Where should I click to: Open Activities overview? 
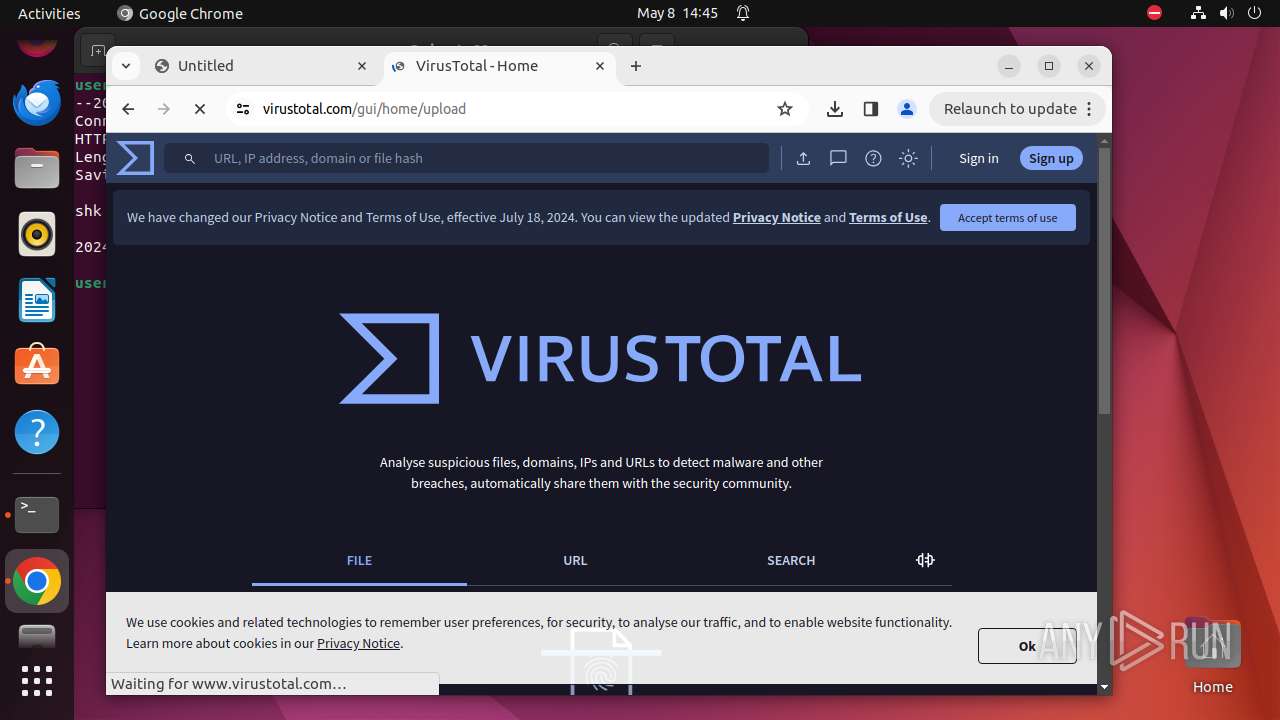point(49,13)
